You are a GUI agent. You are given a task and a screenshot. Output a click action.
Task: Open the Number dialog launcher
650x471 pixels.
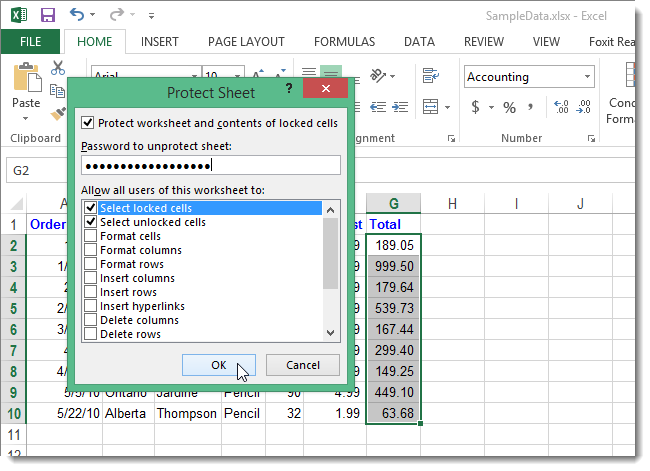pyautogui.click(x=592, y=138)
